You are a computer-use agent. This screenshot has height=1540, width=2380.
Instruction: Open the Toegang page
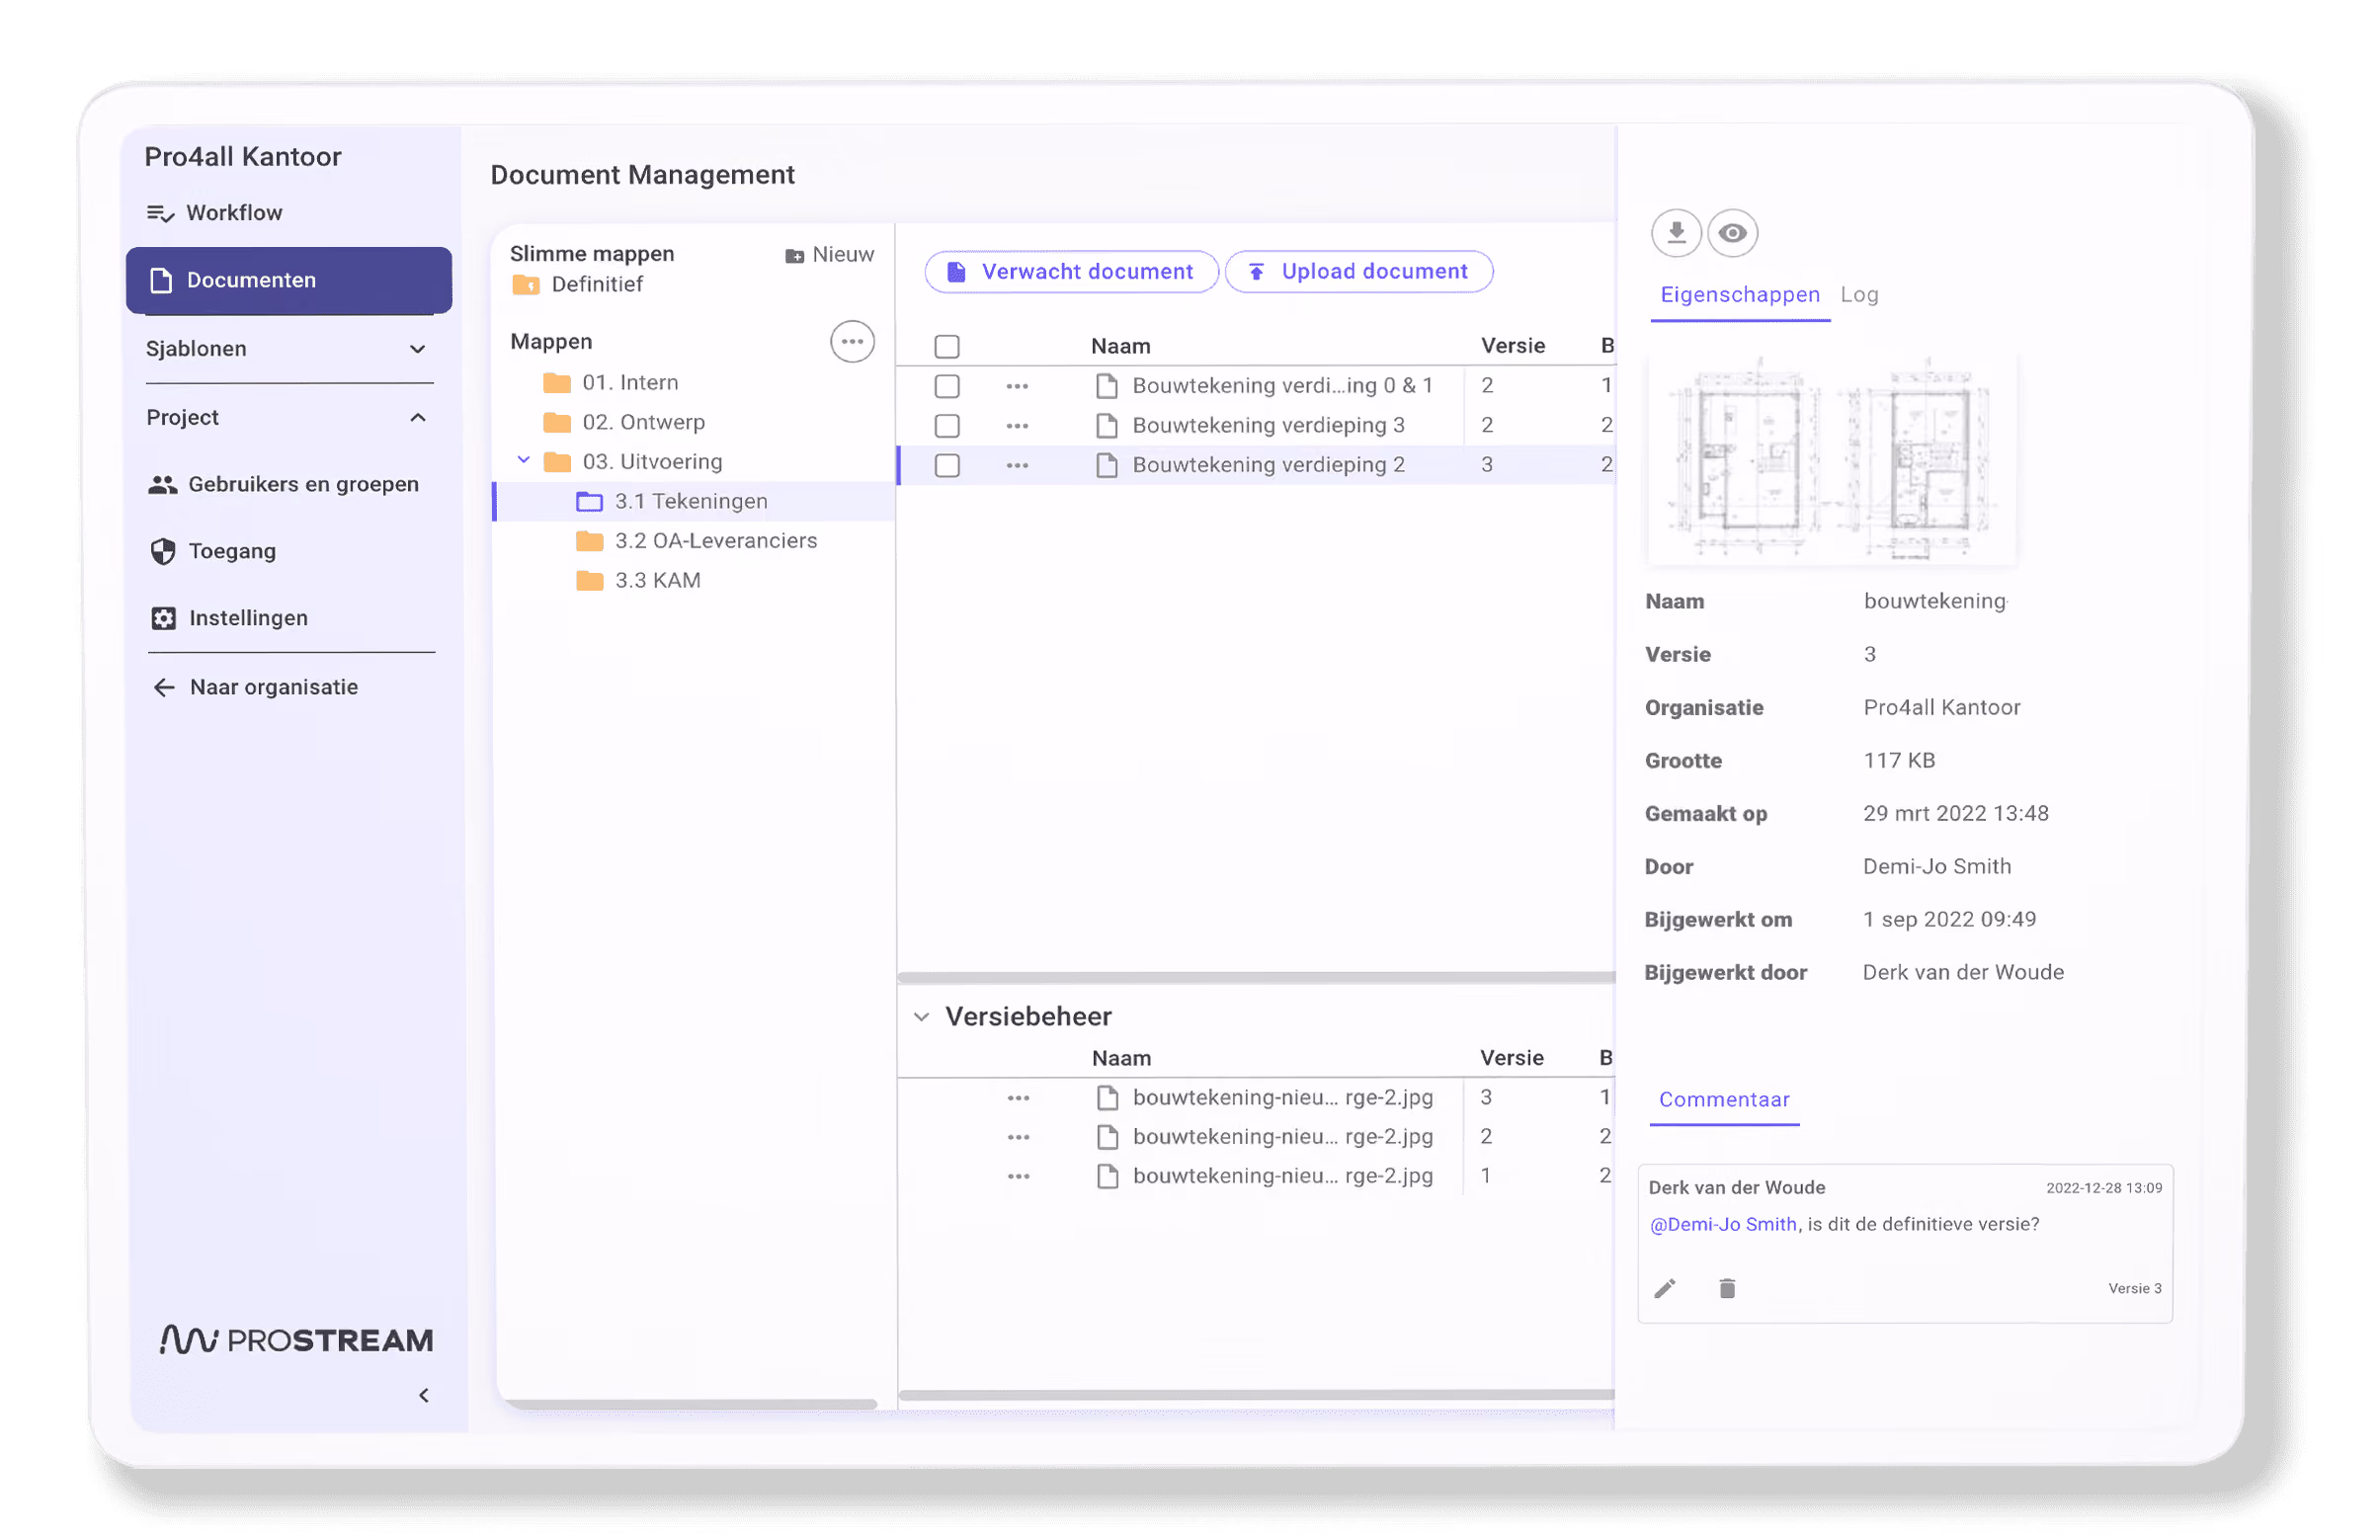click(212, 551)
